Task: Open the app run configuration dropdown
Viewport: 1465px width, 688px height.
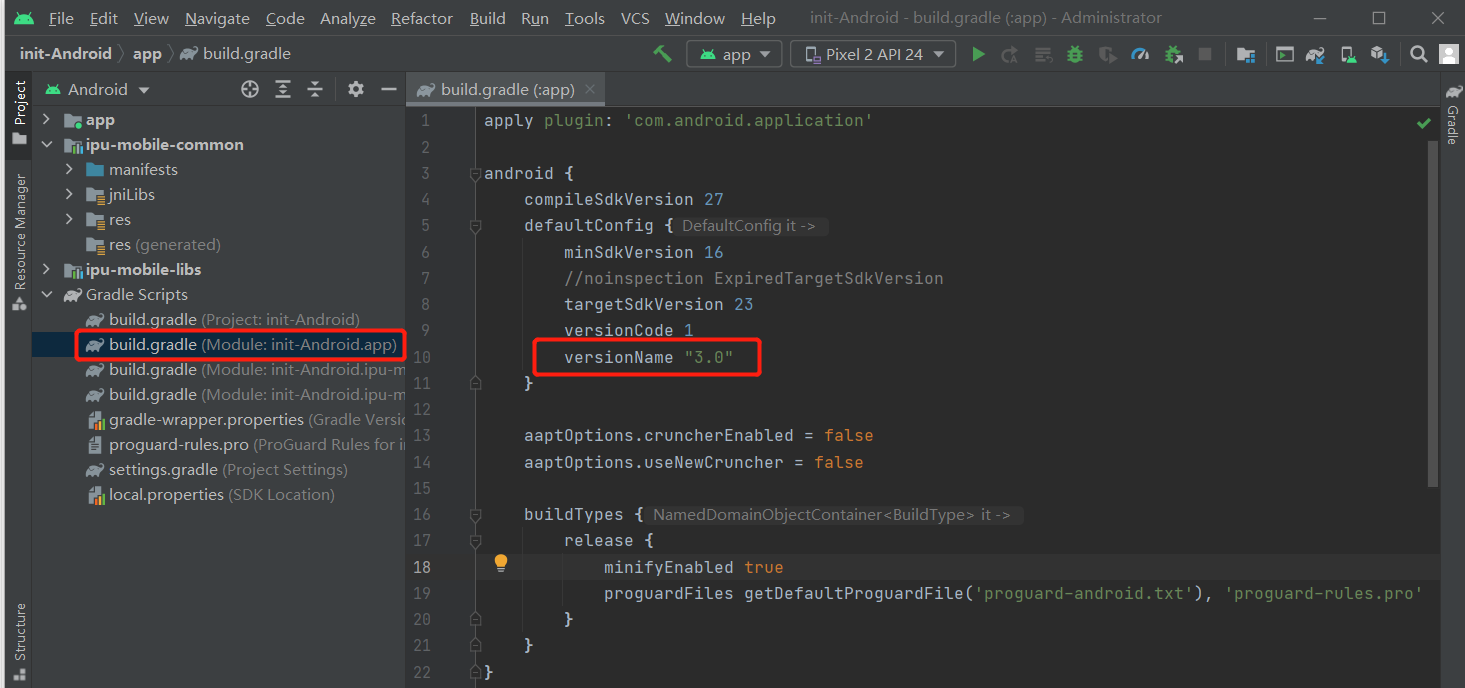Action: click(734, 54)
